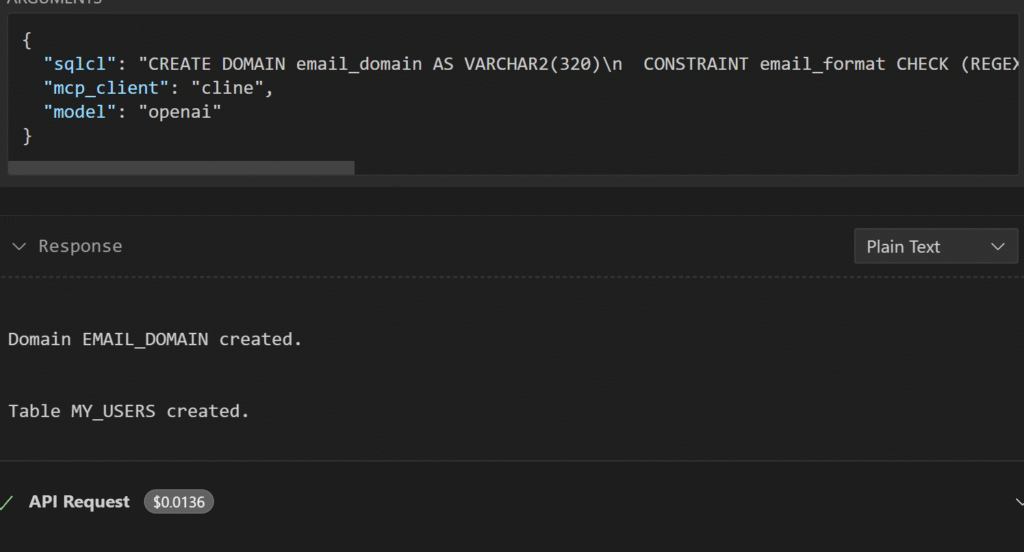Click the CREATE DOMAIN statement text

[x=220, y=64]
